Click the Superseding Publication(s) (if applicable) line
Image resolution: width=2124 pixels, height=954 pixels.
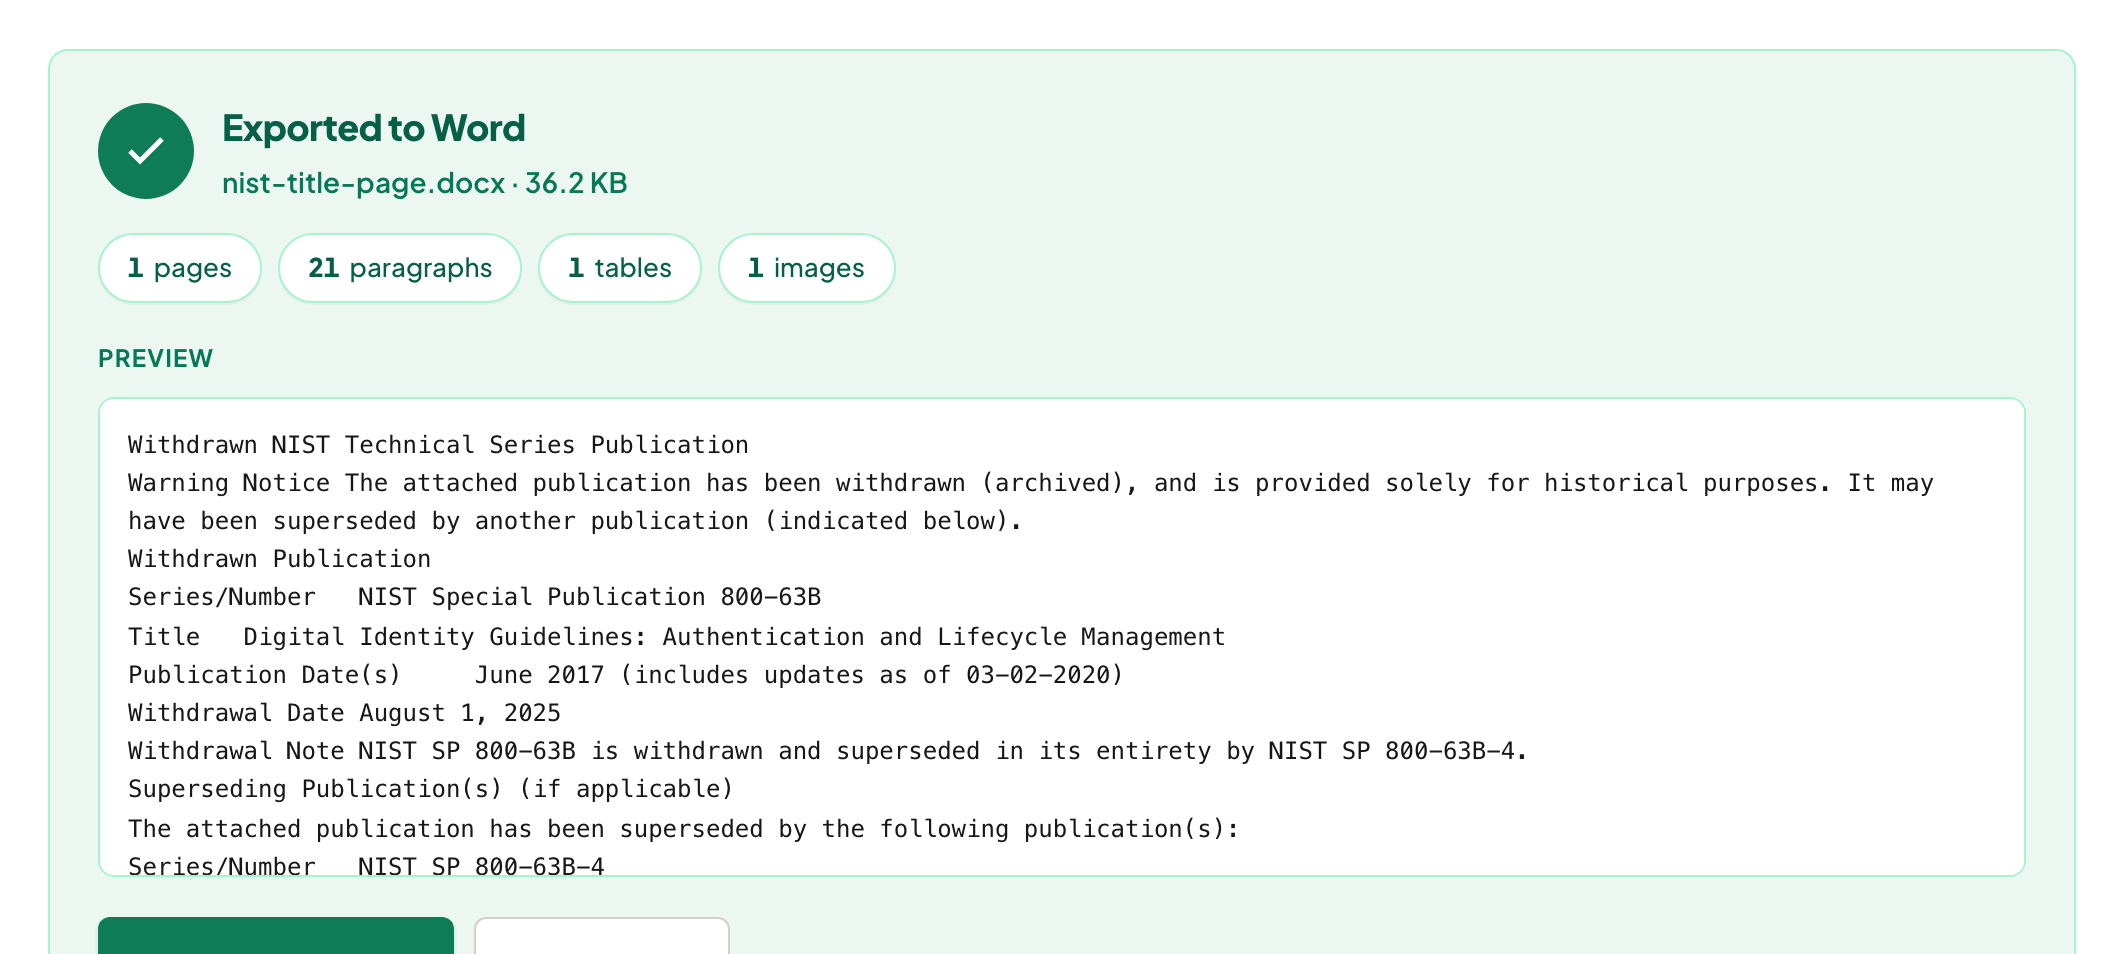tap(430, 789)
